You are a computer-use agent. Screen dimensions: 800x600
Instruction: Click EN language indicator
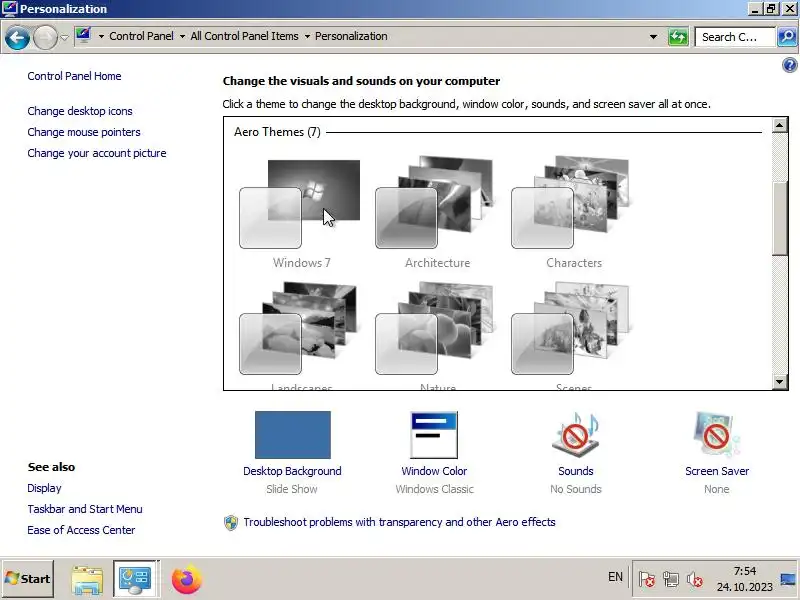[615, 577]
